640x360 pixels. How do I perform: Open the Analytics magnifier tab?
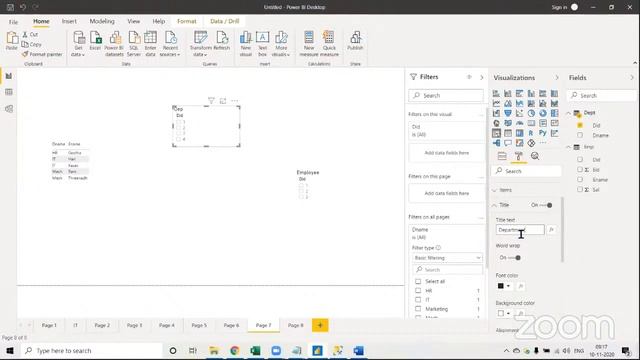coord(535,156)
